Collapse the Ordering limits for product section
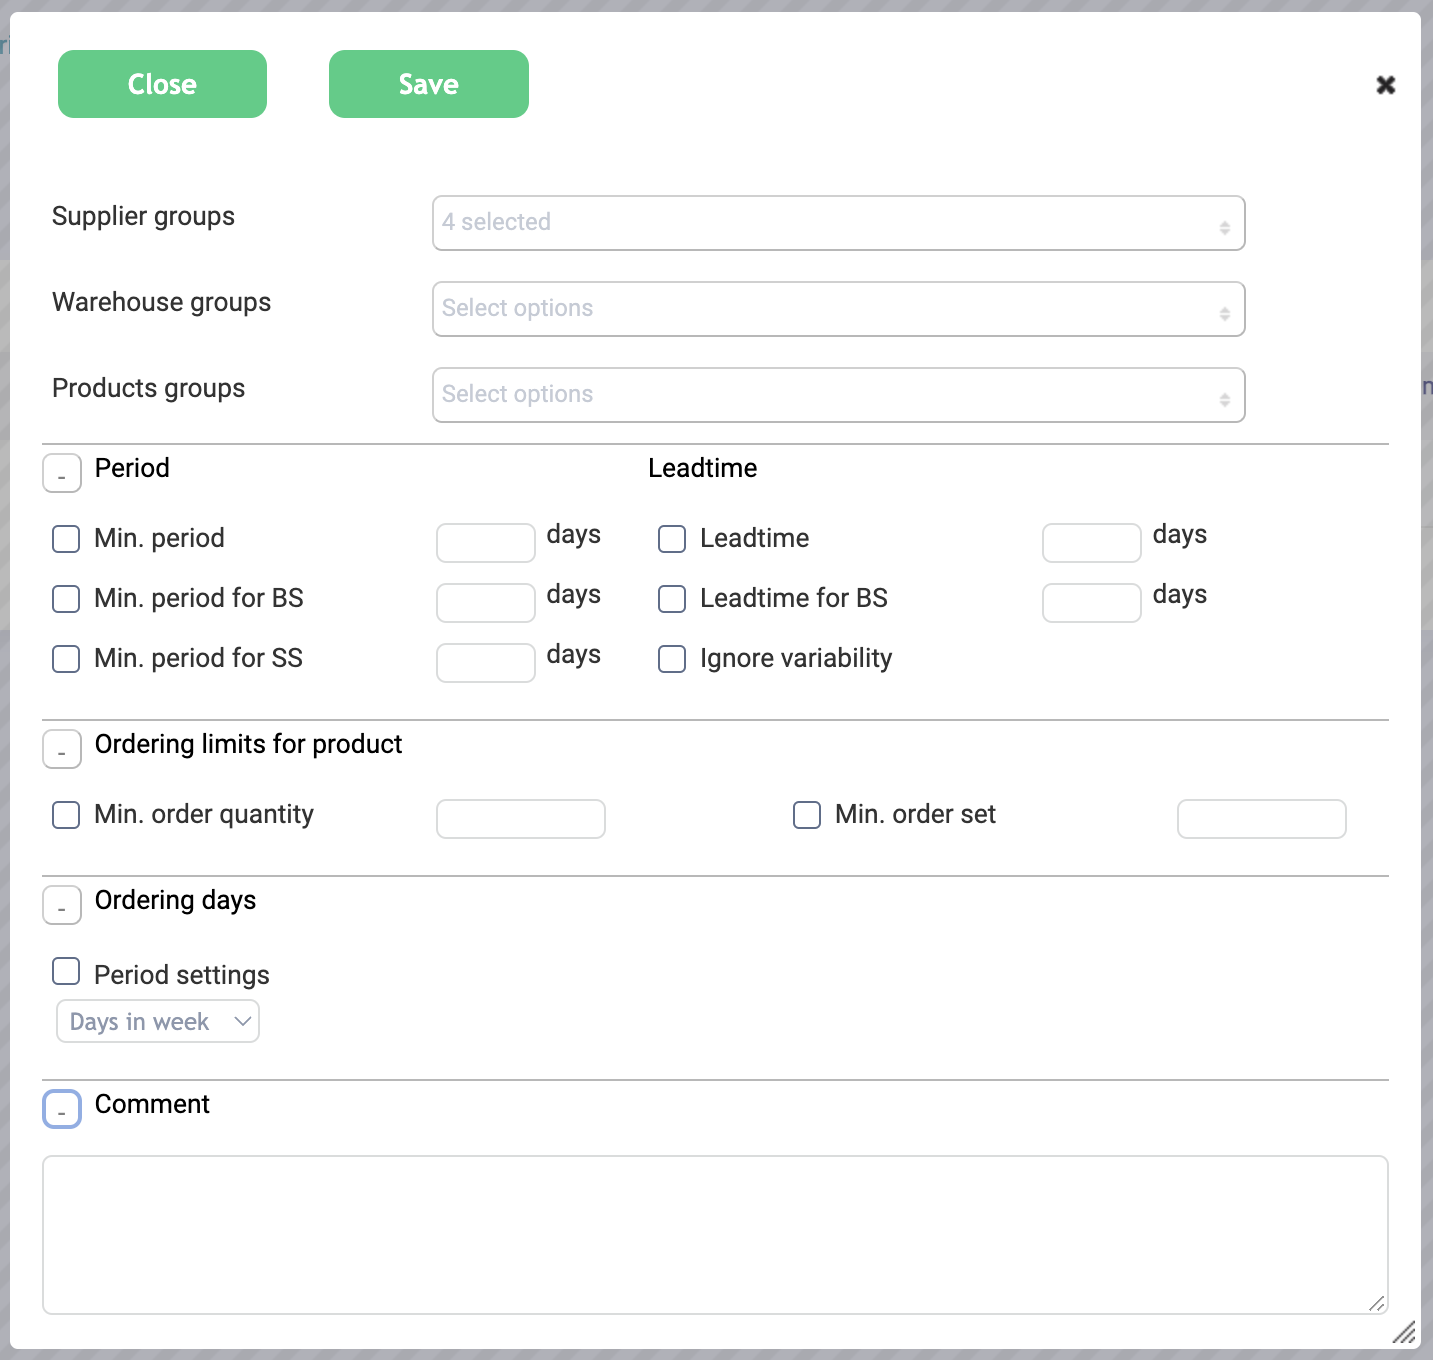 tap(62, 749)
